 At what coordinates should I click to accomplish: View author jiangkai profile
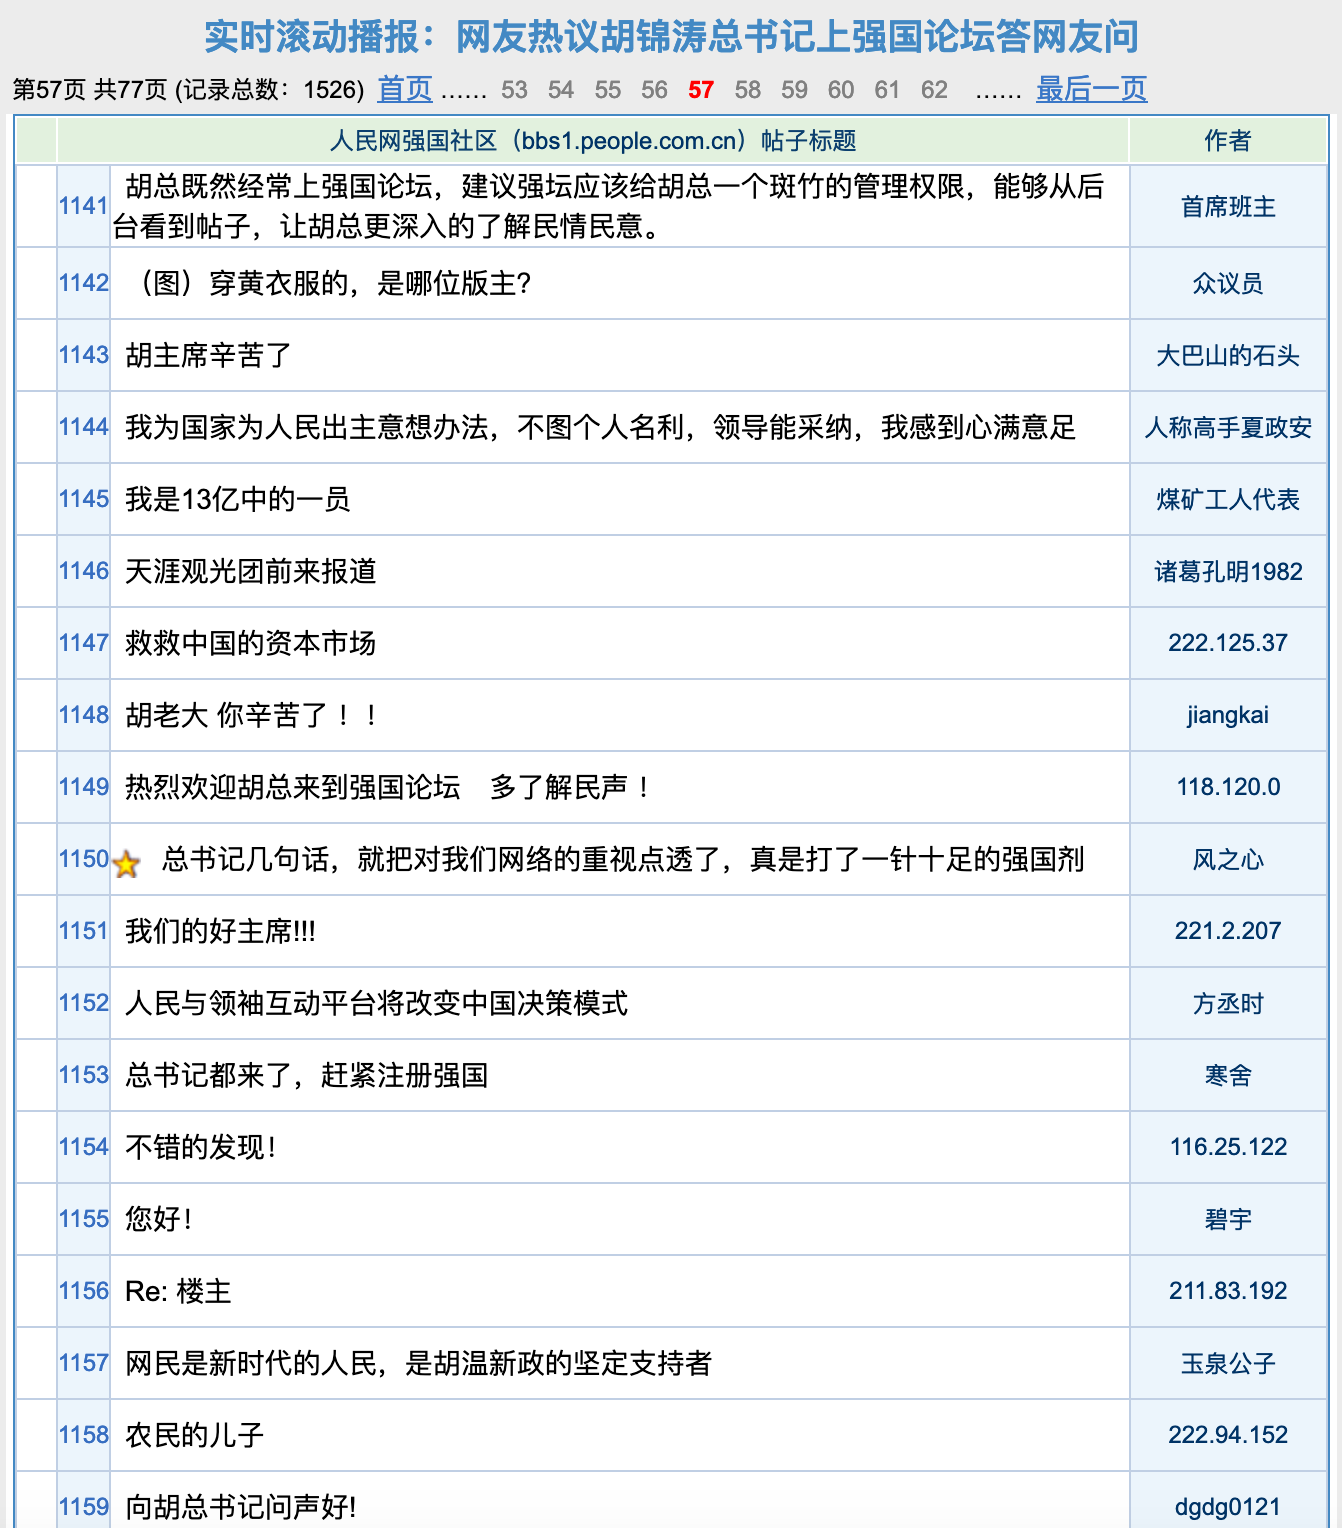click(x=1228, y=715)
